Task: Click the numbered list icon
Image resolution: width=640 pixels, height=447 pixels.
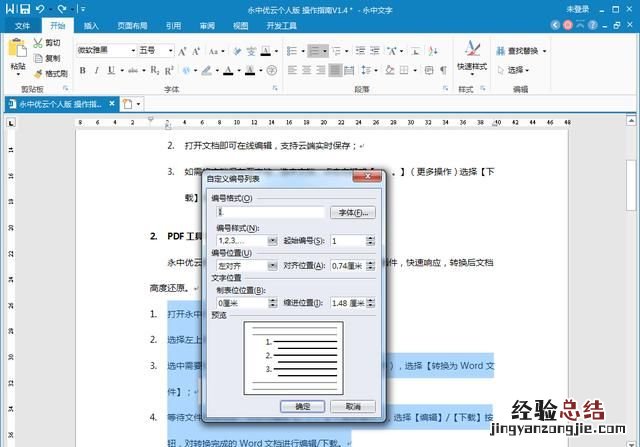Action: coord(314,51)
